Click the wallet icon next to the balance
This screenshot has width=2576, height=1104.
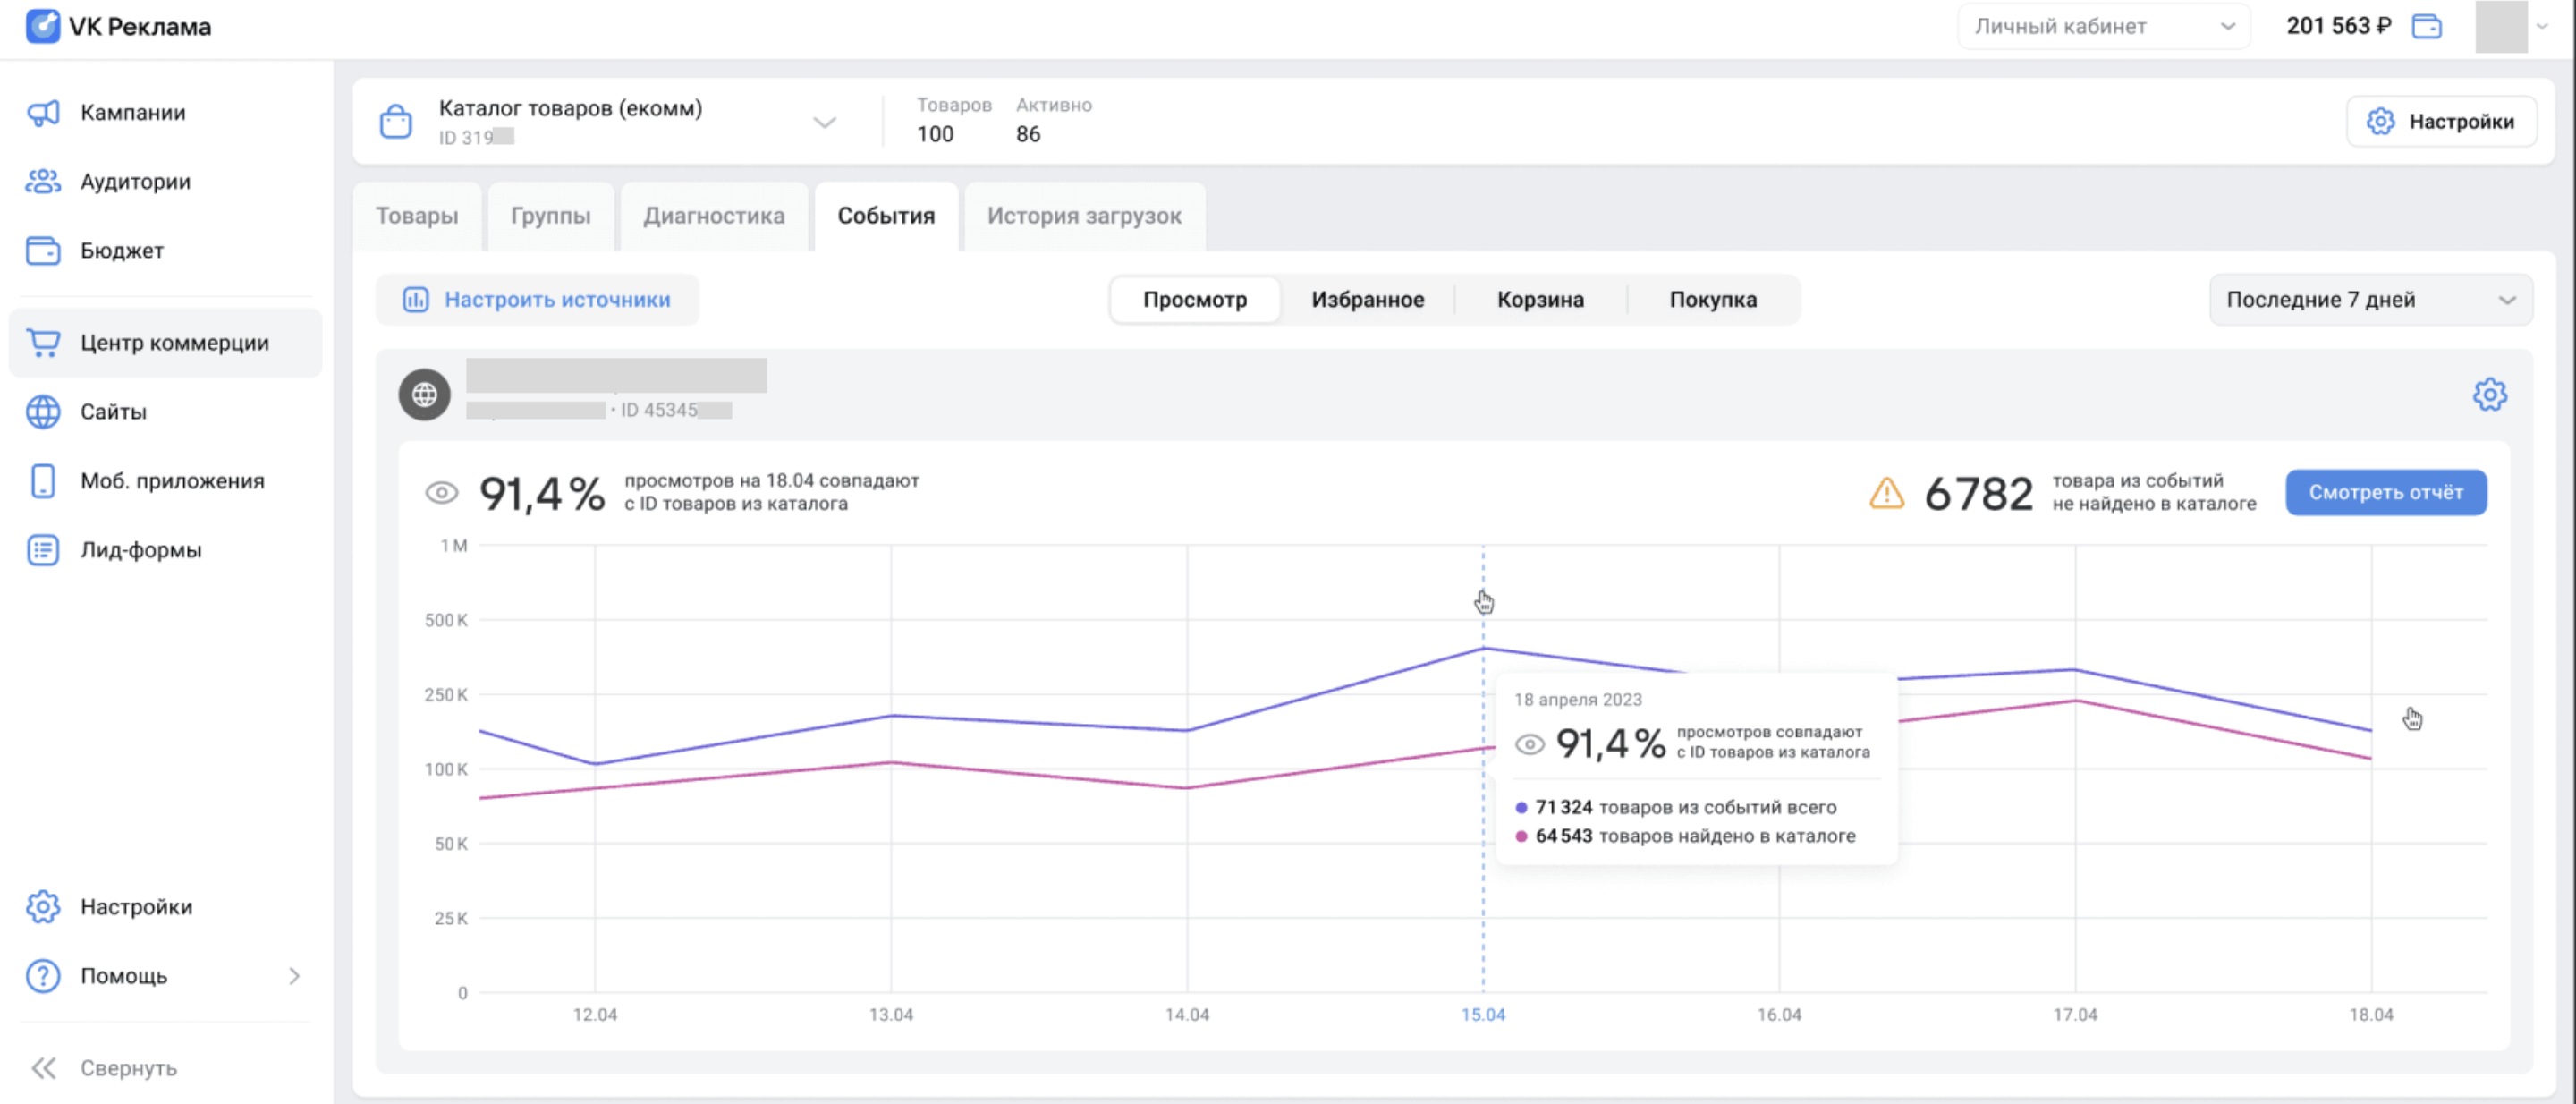[x=2426, y=26]
